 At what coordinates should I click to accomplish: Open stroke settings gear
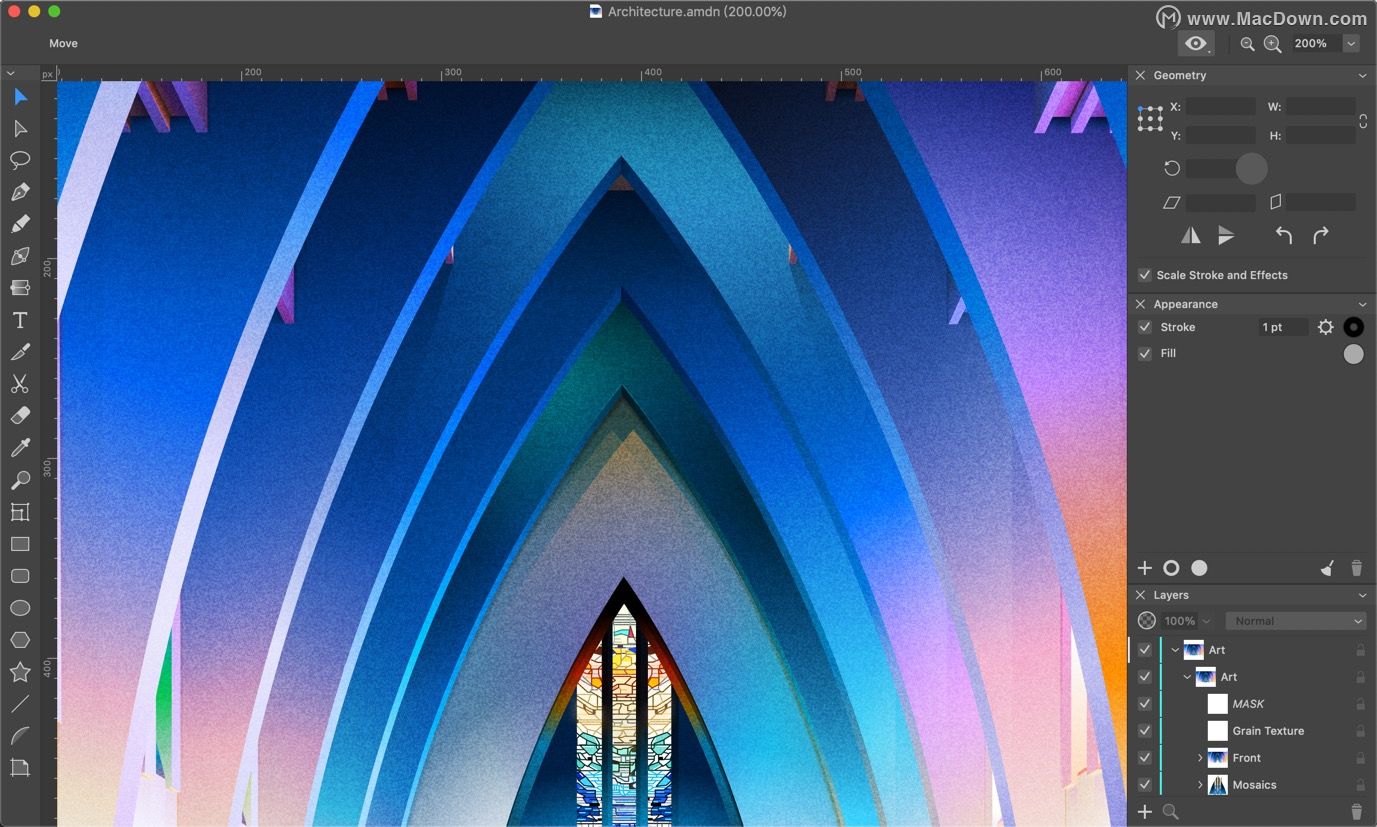[1326, 327]
